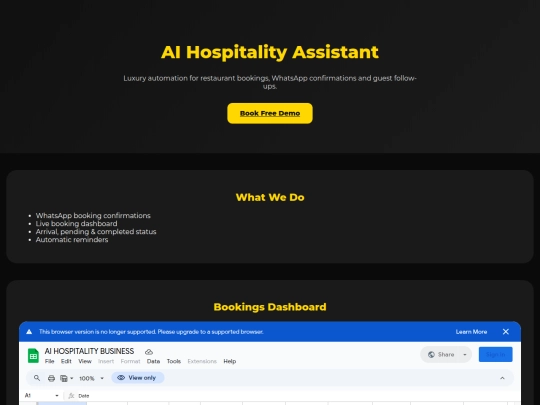Click the Sign in button

coord(496,354)
